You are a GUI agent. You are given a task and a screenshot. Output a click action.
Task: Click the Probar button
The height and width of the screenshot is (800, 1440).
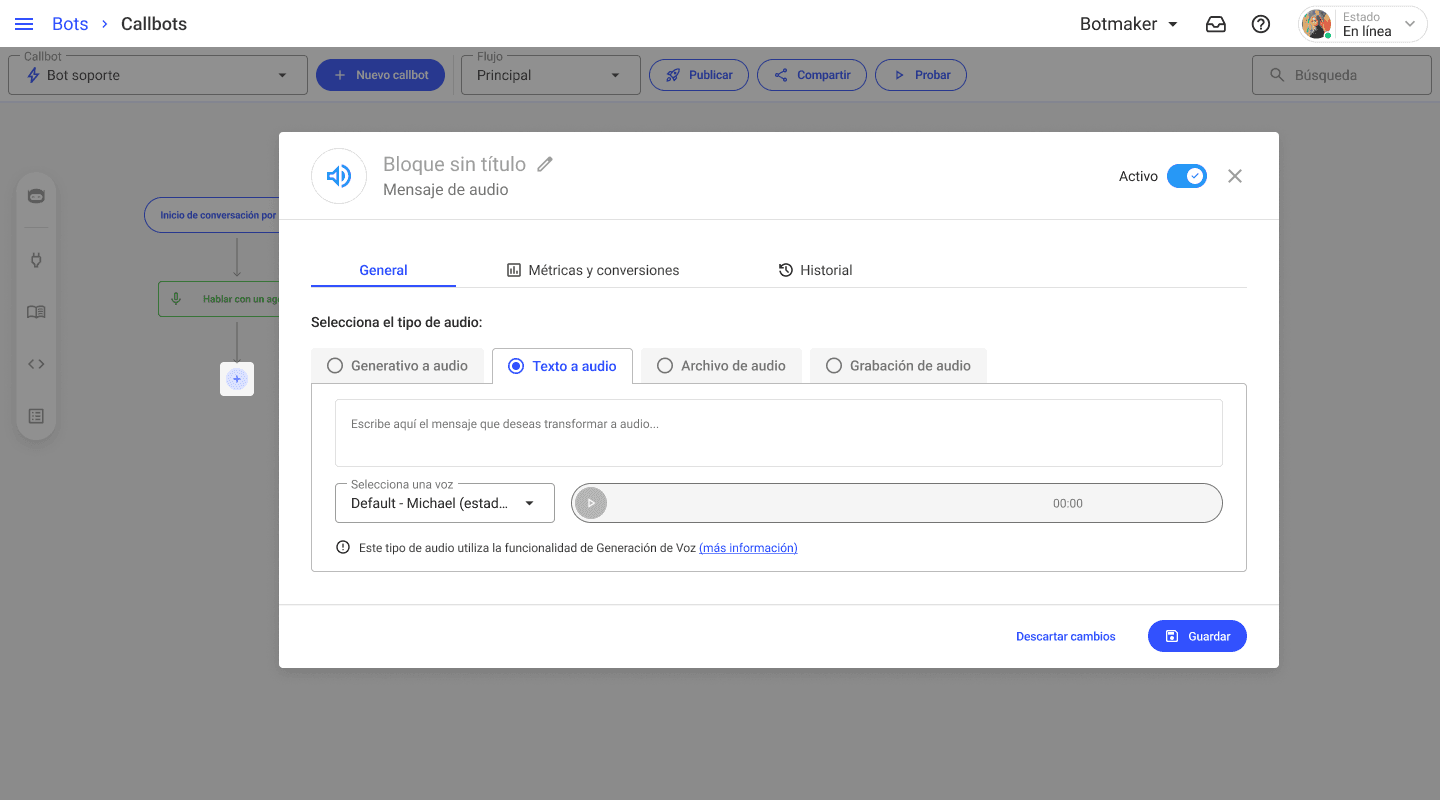point(921,75)
